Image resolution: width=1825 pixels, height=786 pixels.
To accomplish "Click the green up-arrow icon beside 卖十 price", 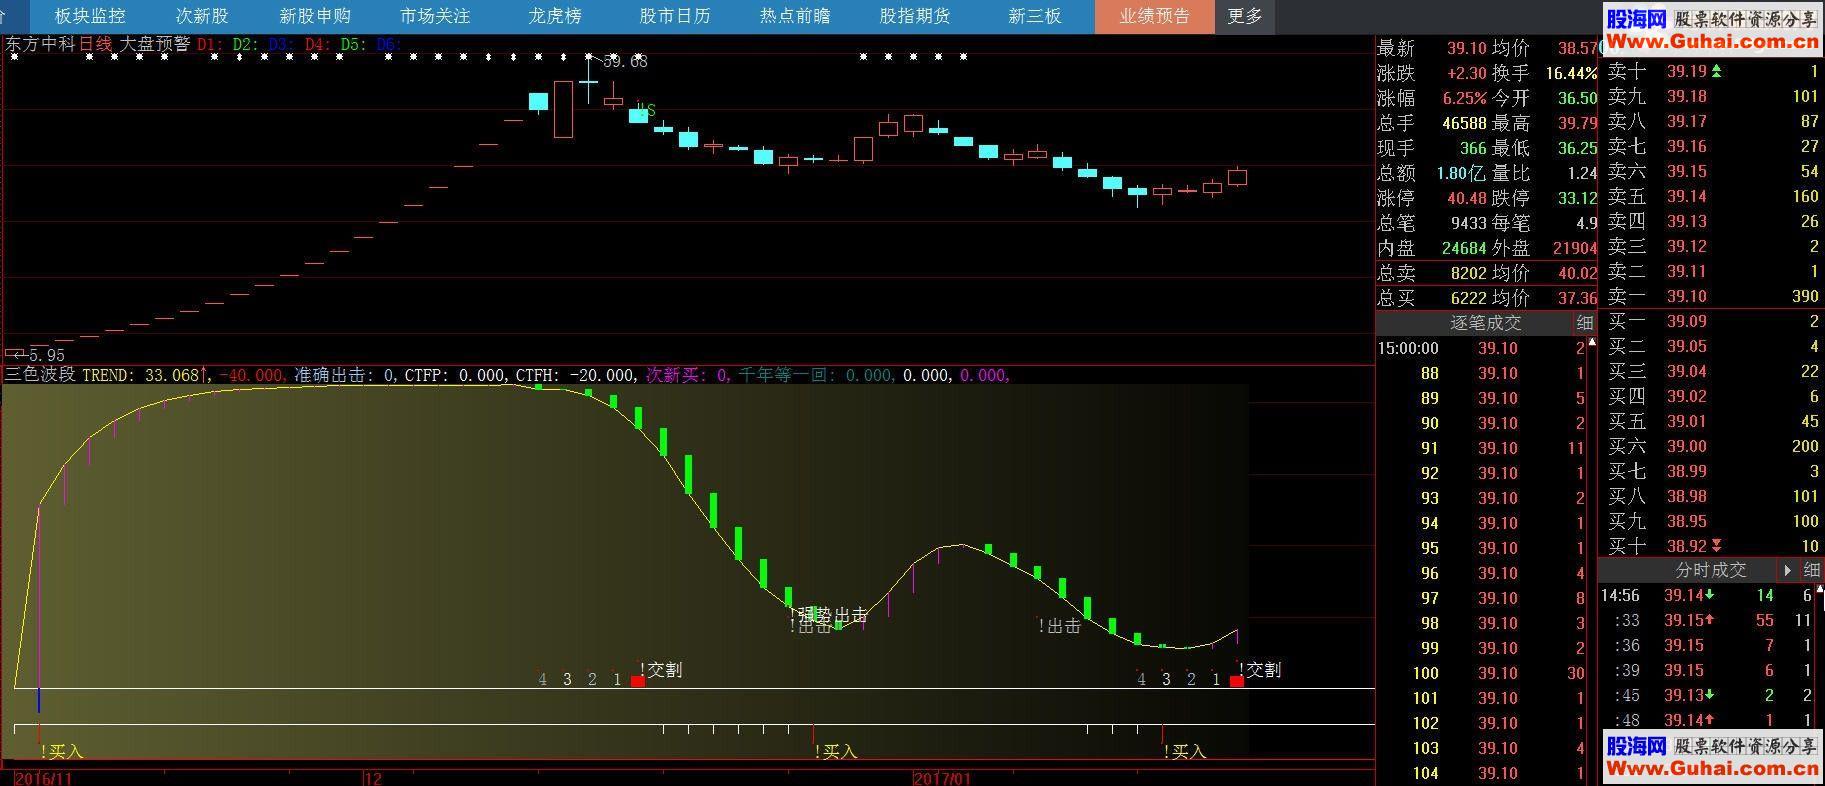I will (x=1717, y=71).
